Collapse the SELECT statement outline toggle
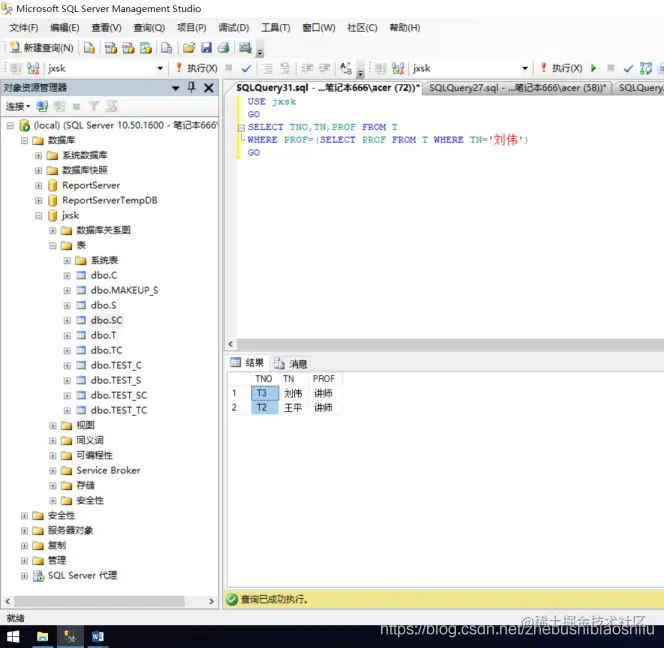The image size is (664, 648). [x=241, y=127]
